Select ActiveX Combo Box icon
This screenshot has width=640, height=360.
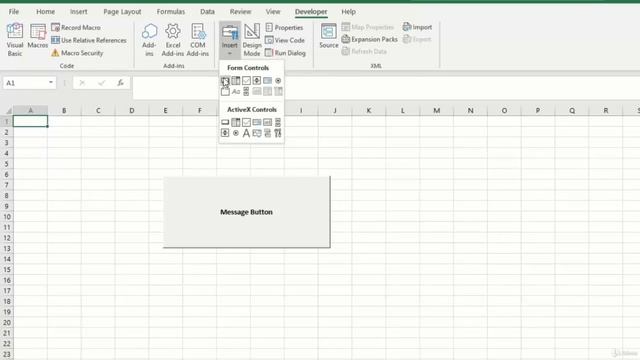click(x=236, y=122)
